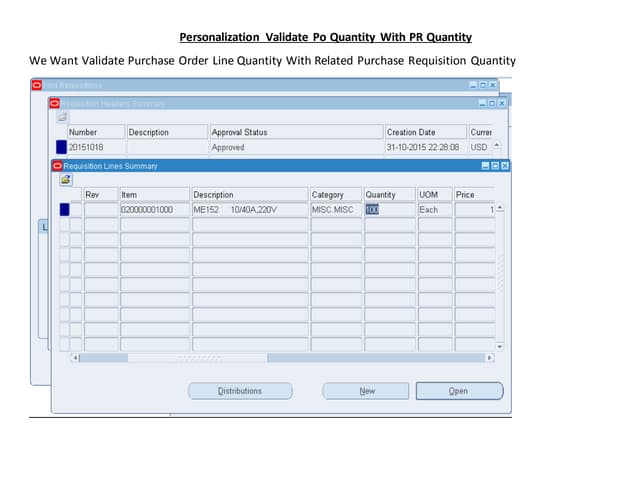640x495 pixels.
Task: Open the Distributions for the line
Action: (x=240, y=391)
